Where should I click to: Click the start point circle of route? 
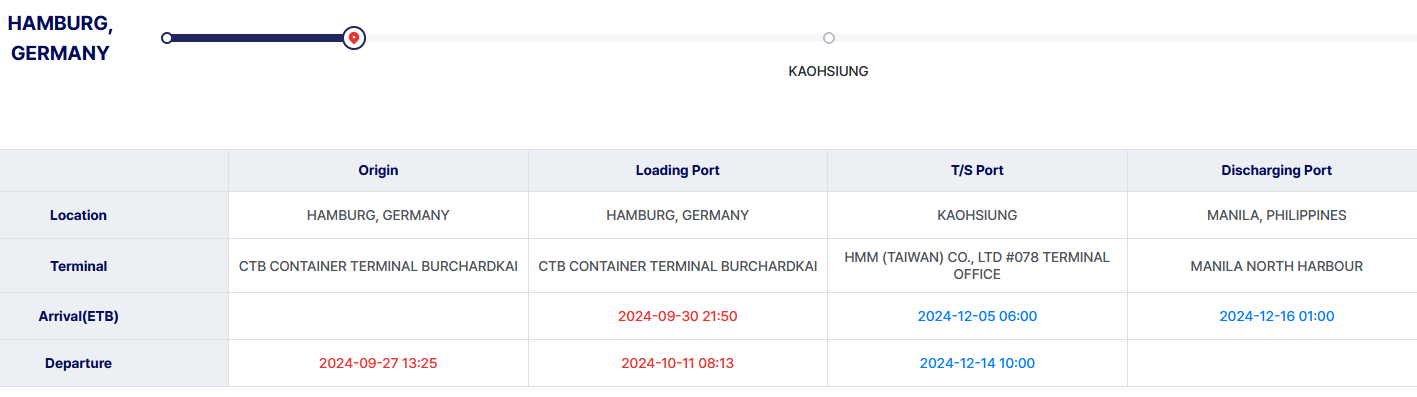pos(167,38)
